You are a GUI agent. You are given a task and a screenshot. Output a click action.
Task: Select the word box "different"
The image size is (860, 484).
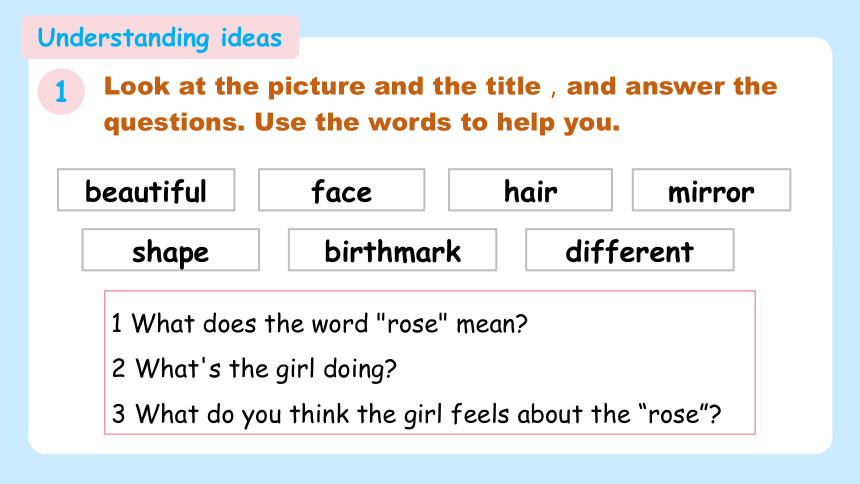pos(630,250)
